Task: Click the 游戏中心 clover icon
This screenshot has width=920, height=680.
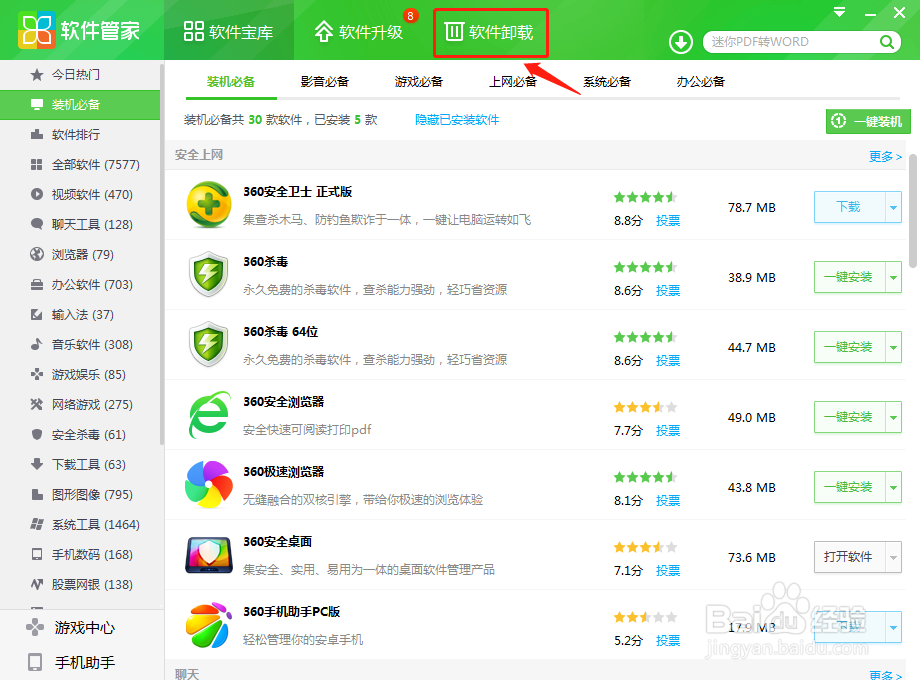Action: click(35, 627)
